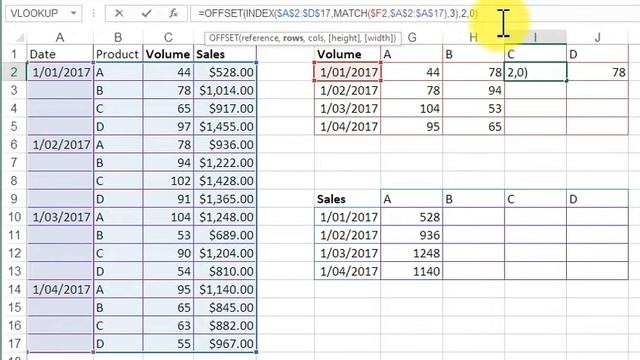Select cell with volume 102
The image size is (640, 360).
[x=168, y=181]
